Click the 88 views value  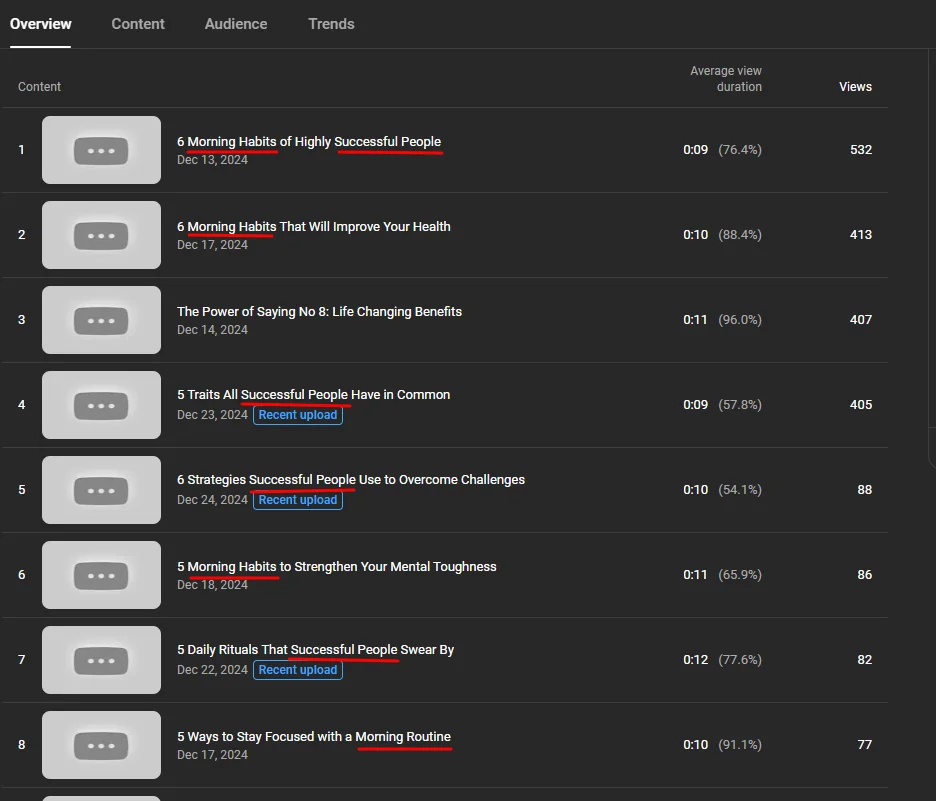pos(864,490)
